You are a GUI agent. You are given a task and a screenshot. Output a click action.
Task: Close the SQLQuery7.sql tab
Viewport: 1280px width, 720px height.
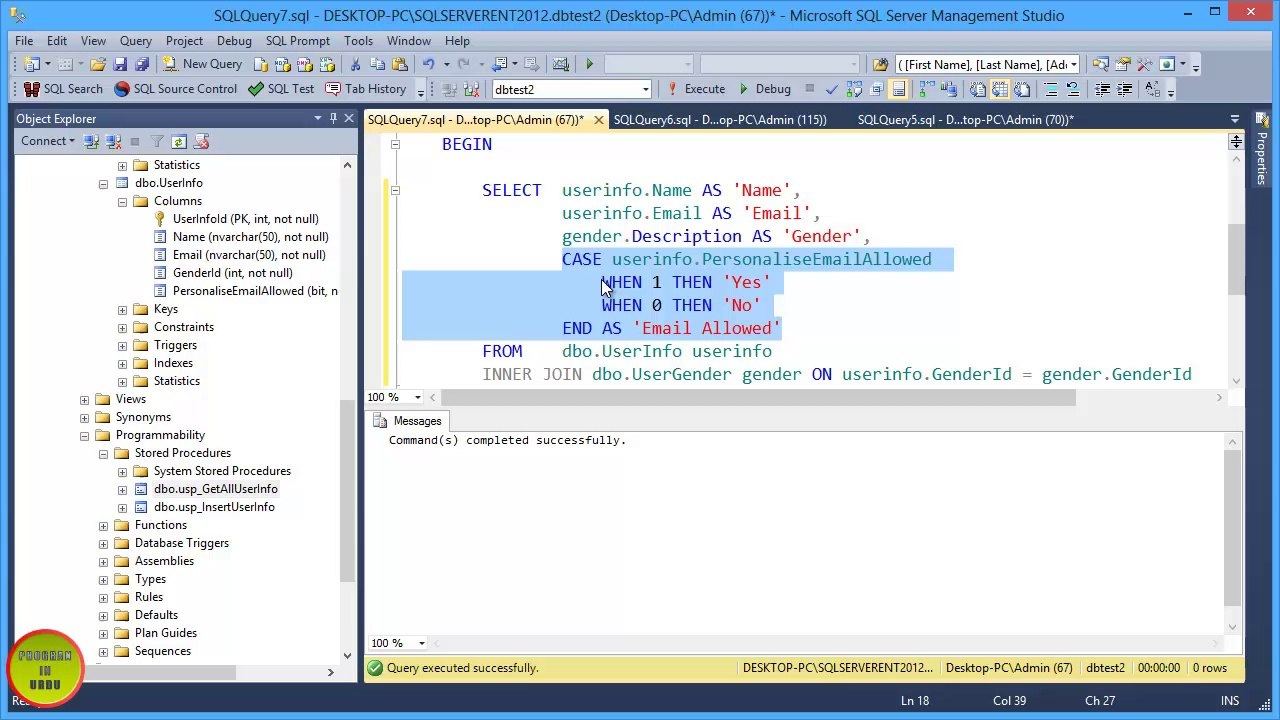click(x=598, y=120)
